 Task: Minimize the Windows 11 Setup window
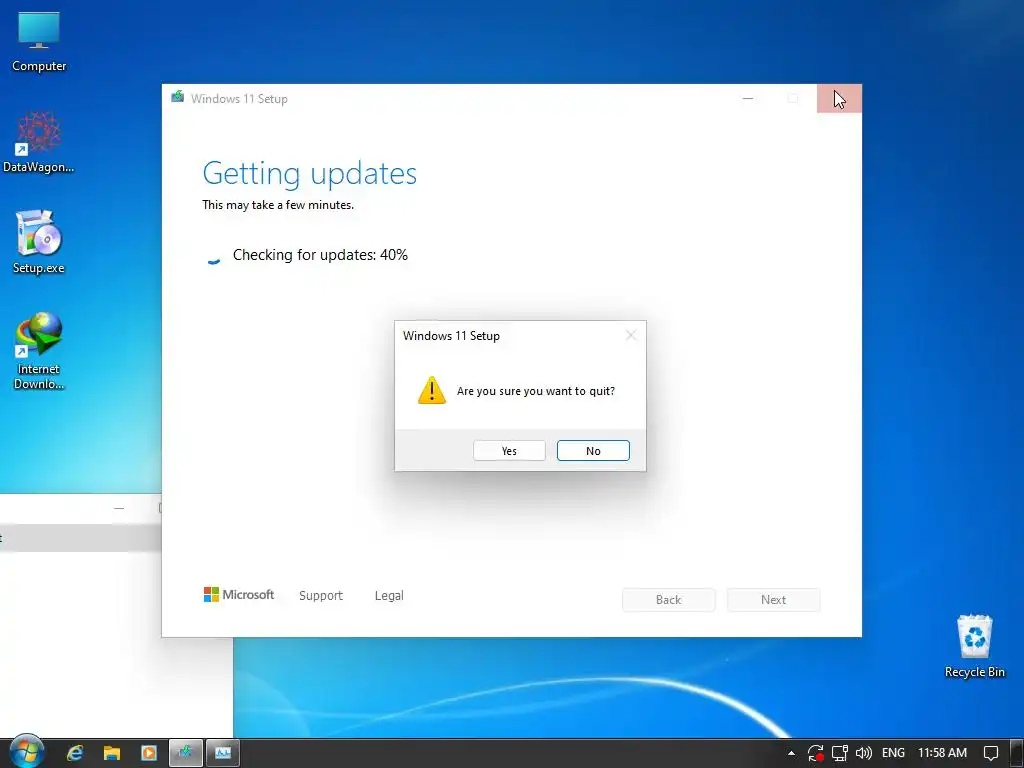(x=748, y=99)
